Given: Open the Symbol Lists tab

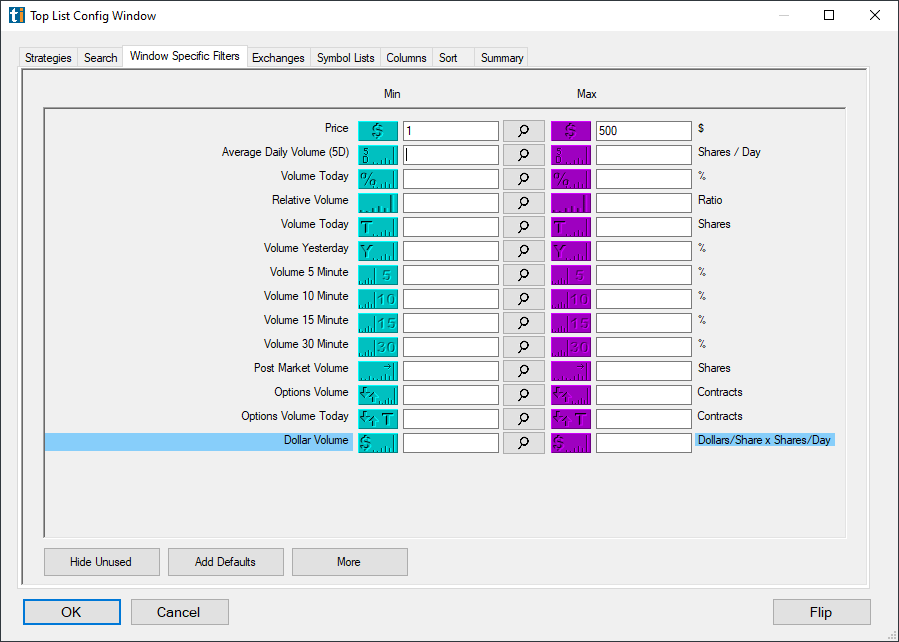Looking at the screenshot, I should point(345,57).
